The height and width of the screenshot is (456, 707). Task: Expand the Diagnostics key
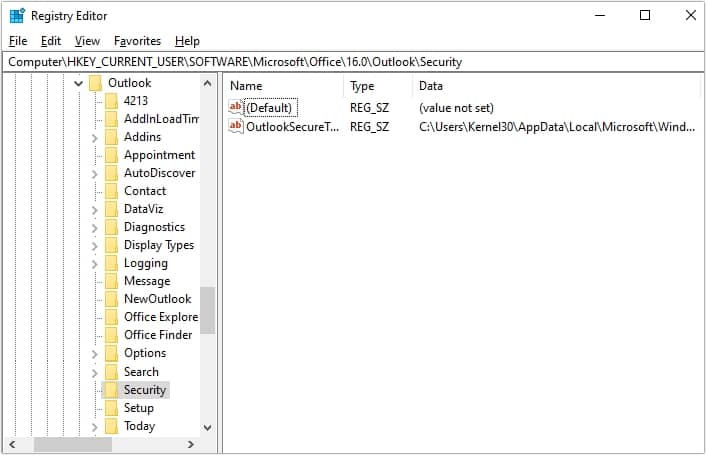coord(95,228)
